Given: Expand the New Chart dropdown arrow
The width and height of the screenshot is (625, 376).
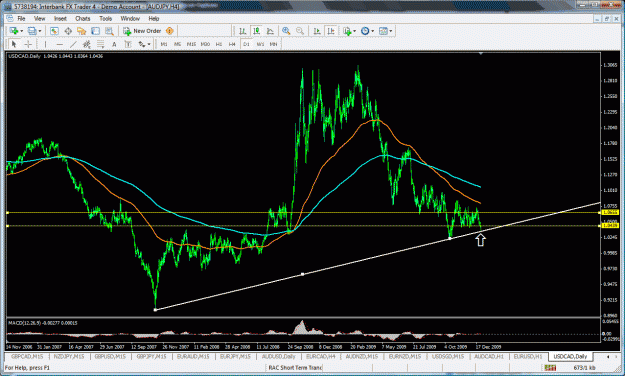Looking at the screenshot, I should click(22, 31).
